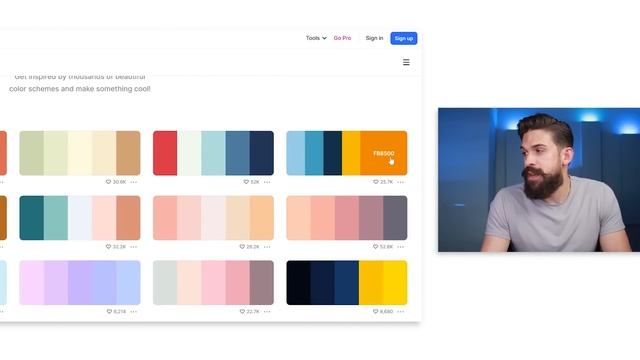Select the sage green swatch in the 30.6K palette
The image size is (640, 360).
[x=31, y=153]
